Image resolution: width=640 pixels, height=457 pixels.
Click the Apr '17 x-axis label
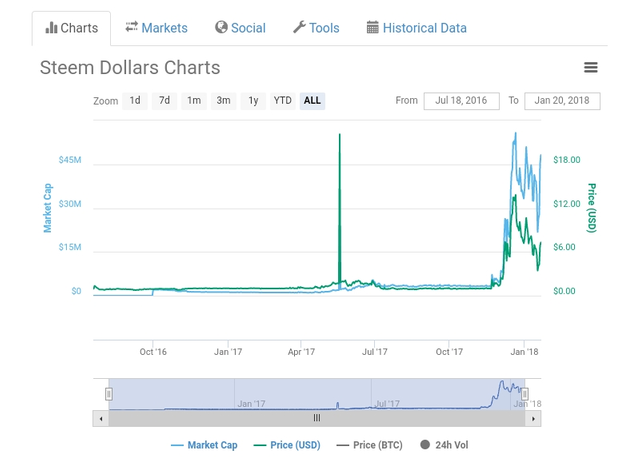click(301, 352)
